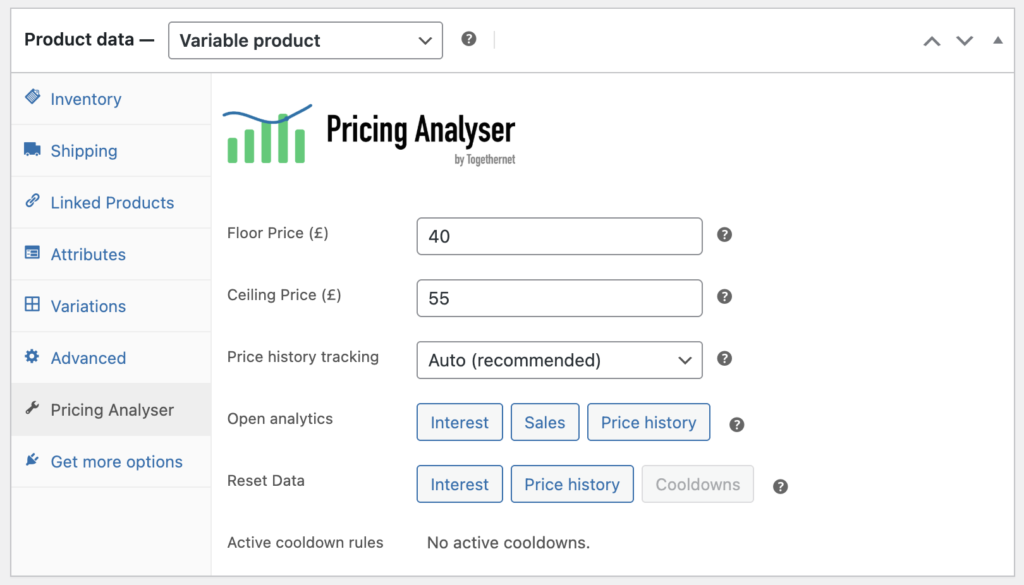Switch to the Variations tab
Image resolution: width=1024 pixels, height=585 pixels.
94,306
